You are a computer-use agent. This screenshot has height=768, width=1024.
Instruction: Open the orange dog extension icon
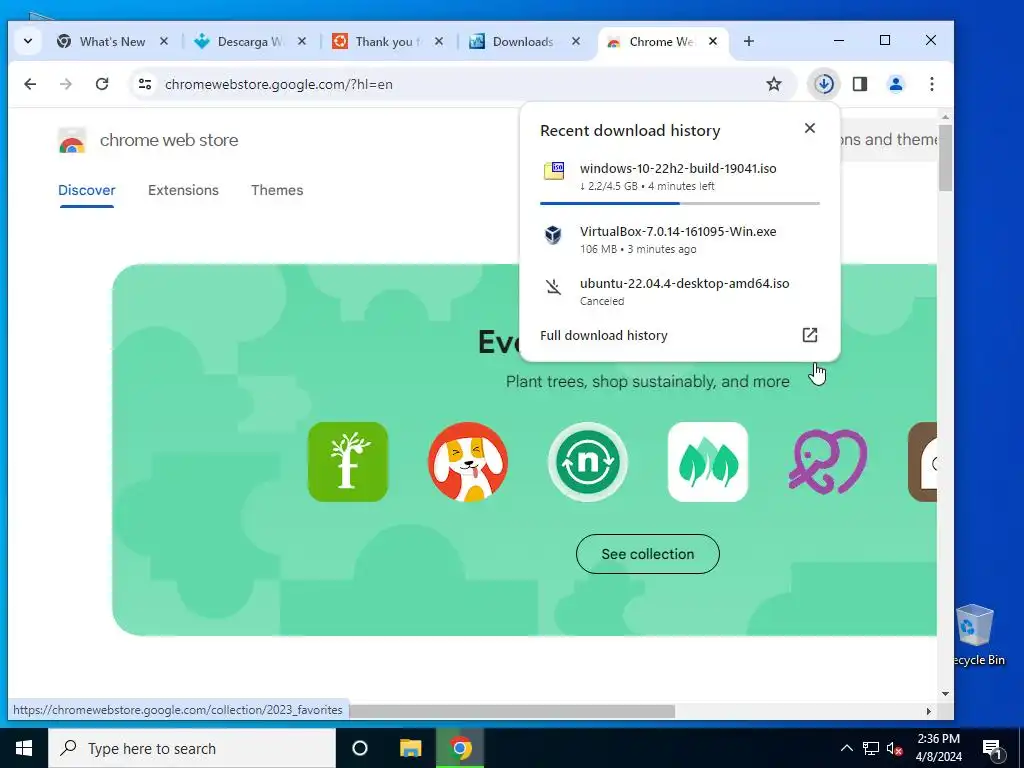point(468,462)
